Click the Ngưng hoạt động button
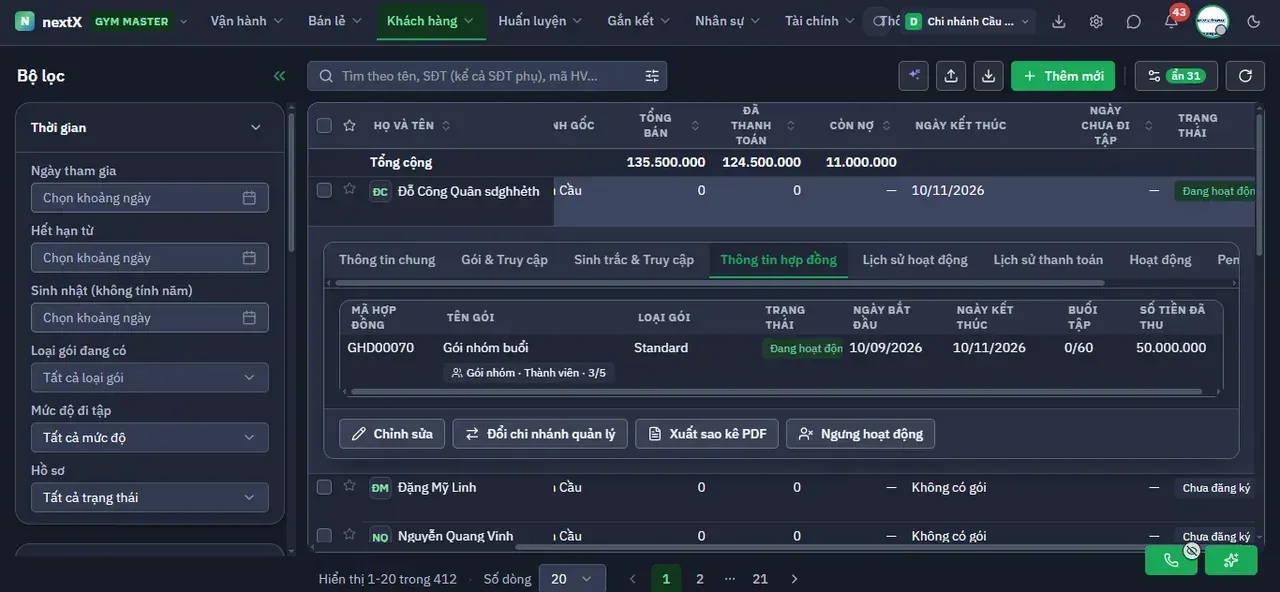 861,434
